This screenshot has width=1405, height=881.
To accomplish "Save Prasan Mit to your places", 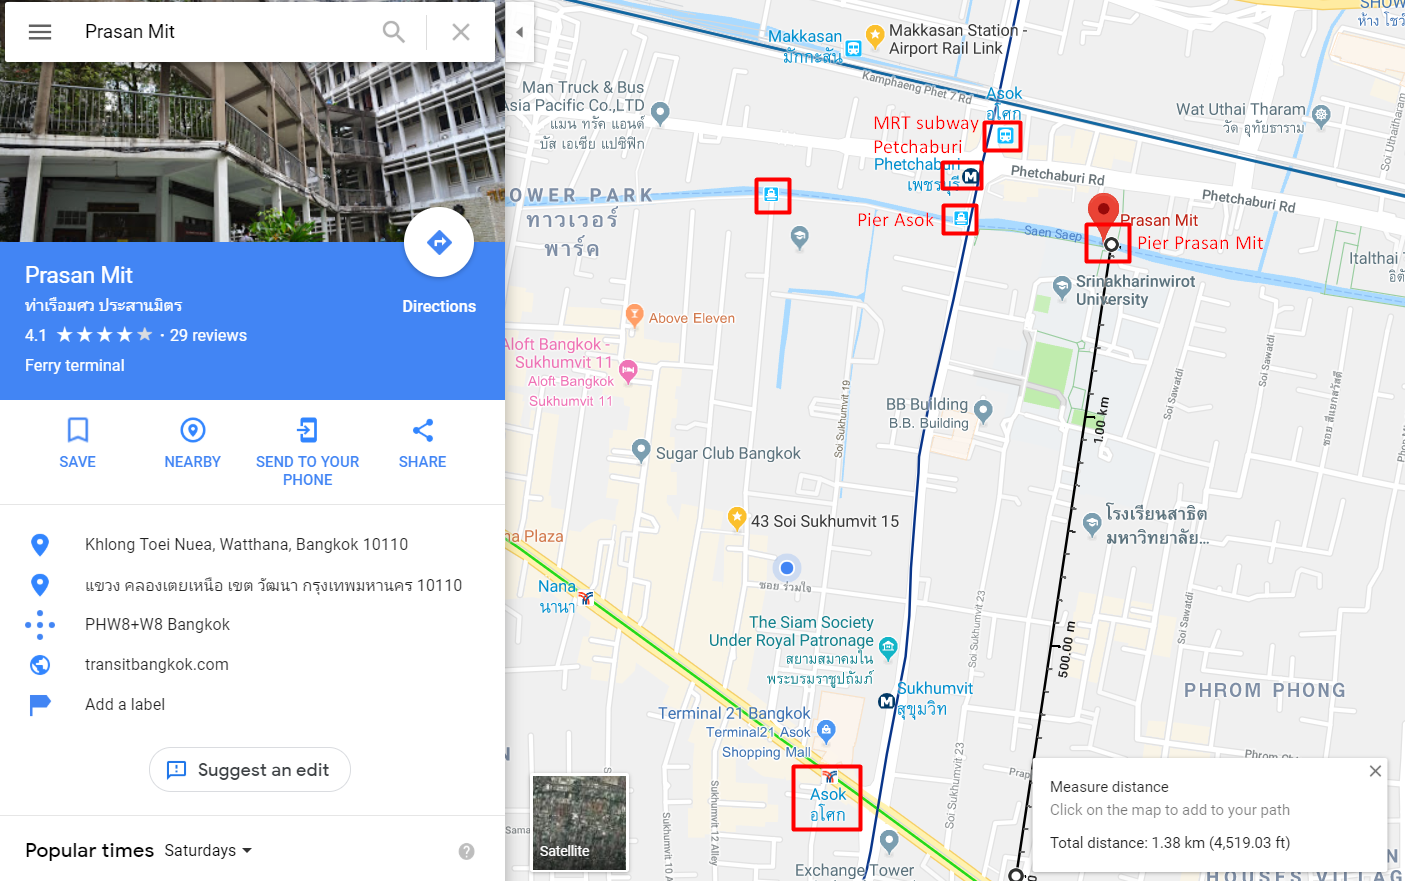I will [78, 443].
